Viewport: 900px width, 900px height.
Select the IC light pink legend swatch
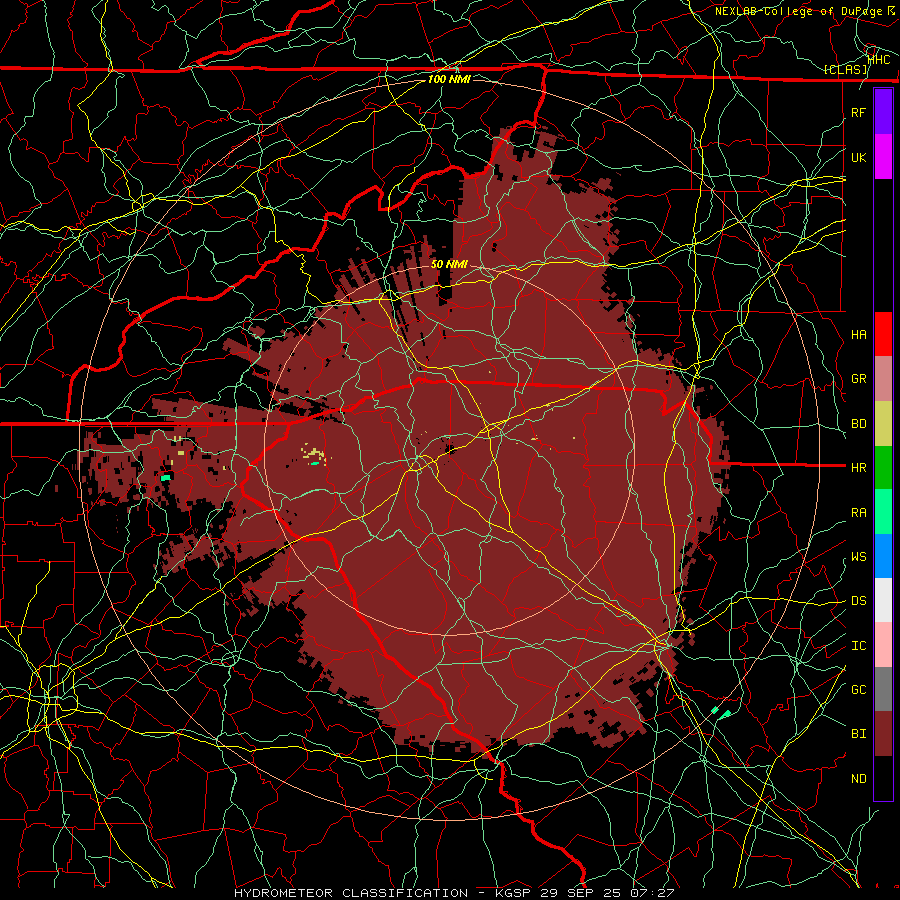tap(883, 645)
